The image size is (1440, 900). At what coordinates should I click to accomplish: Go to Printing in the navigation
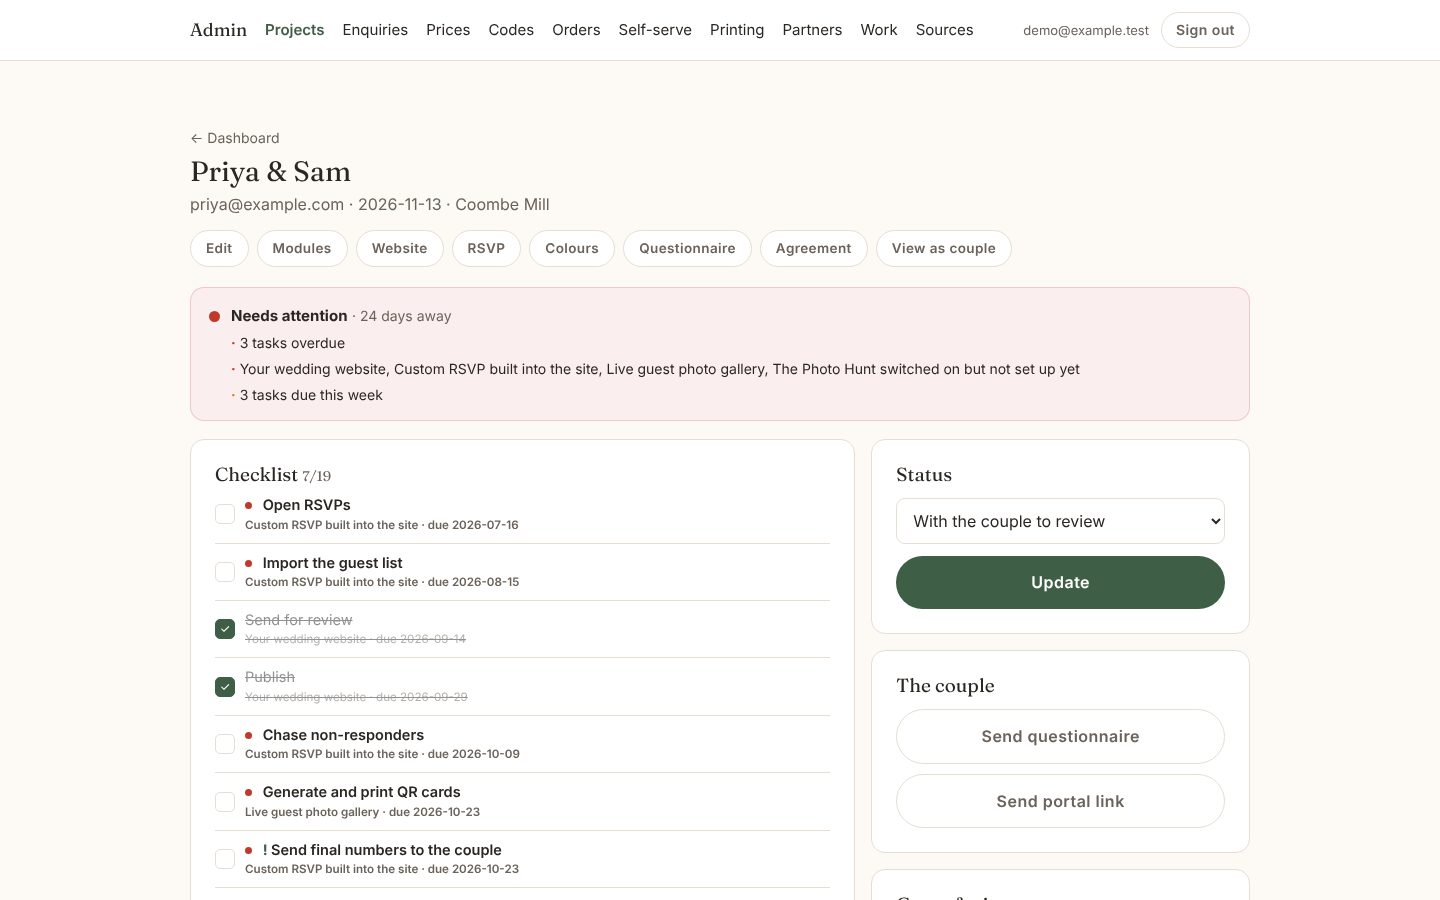(x=737, y=30)
